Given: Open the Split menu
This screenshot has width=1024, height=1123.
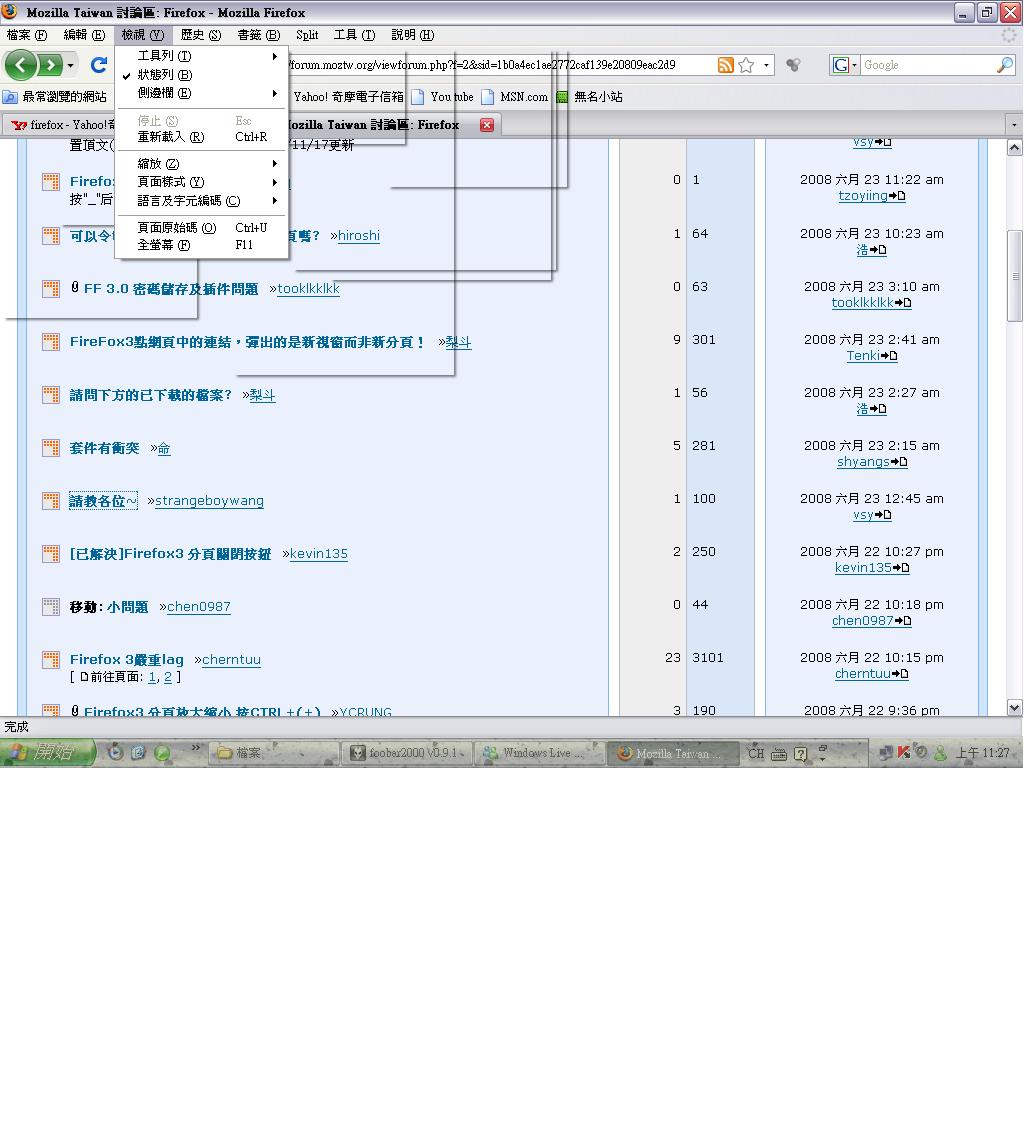Looking at the screenshot, I should [x=307, y=35].
